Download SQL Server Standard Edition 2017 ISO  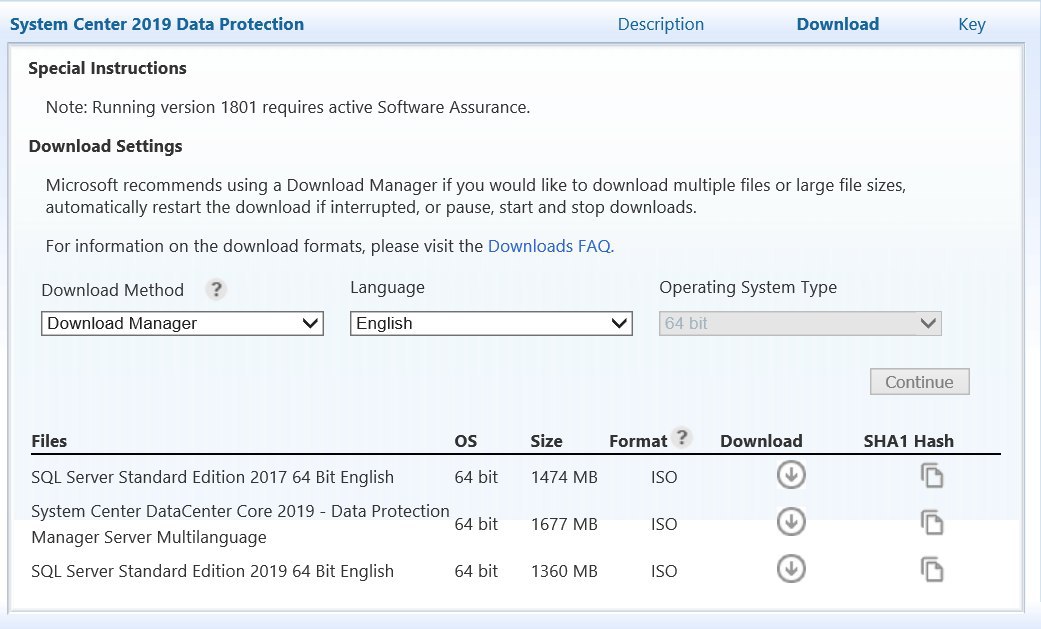(791, 475)
